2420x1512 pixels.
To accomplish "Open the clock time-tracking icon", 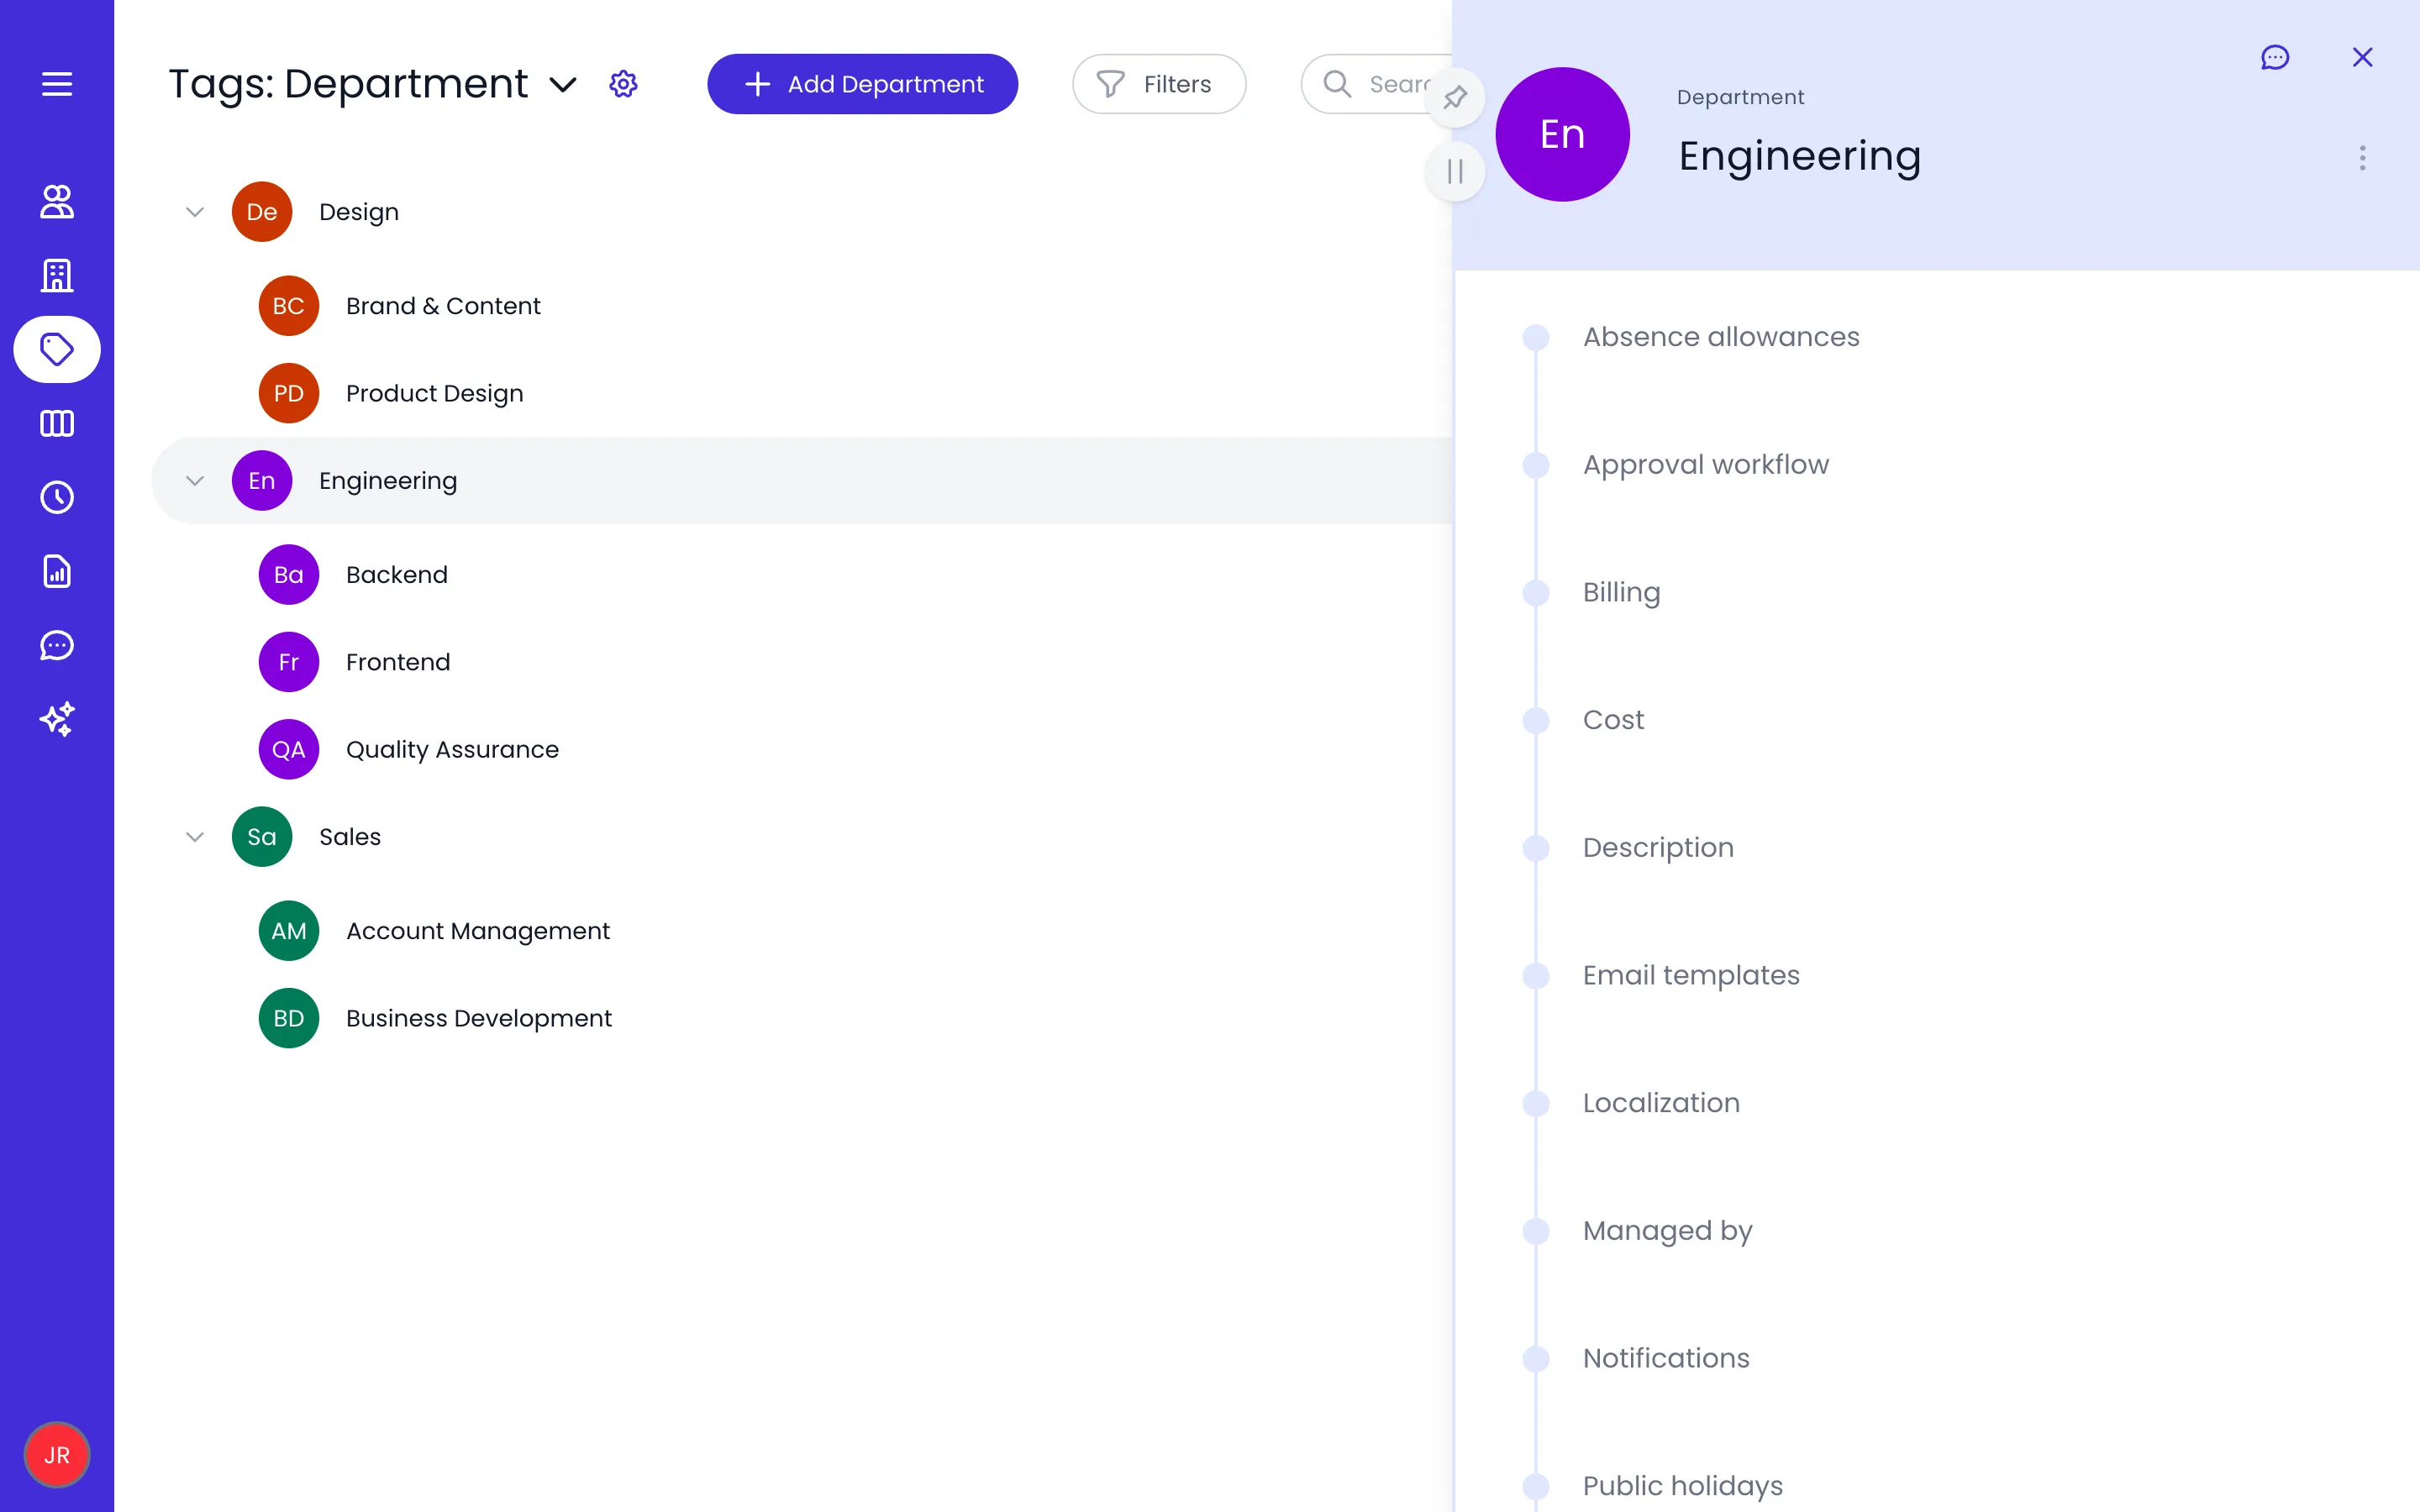I will 57,497.
